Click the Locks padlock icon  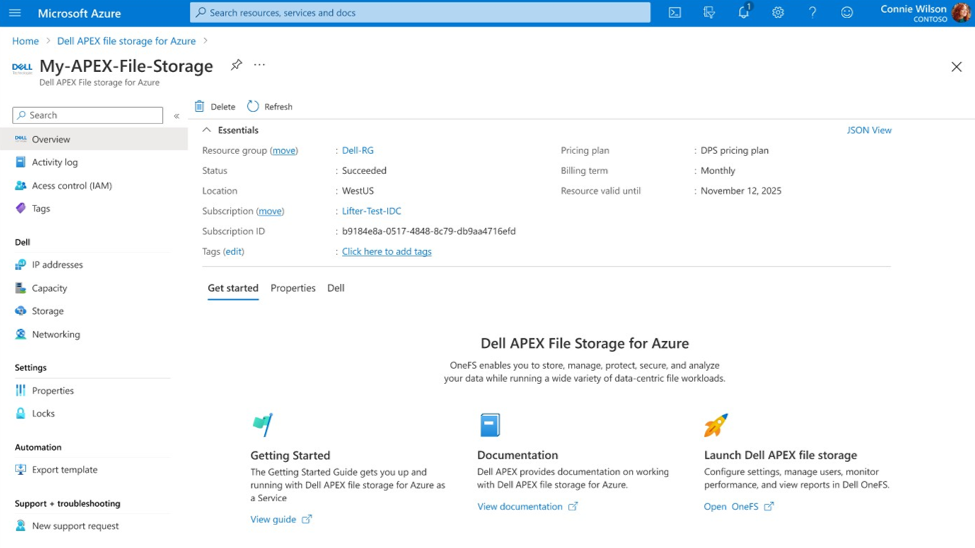[x=21, y=413]
